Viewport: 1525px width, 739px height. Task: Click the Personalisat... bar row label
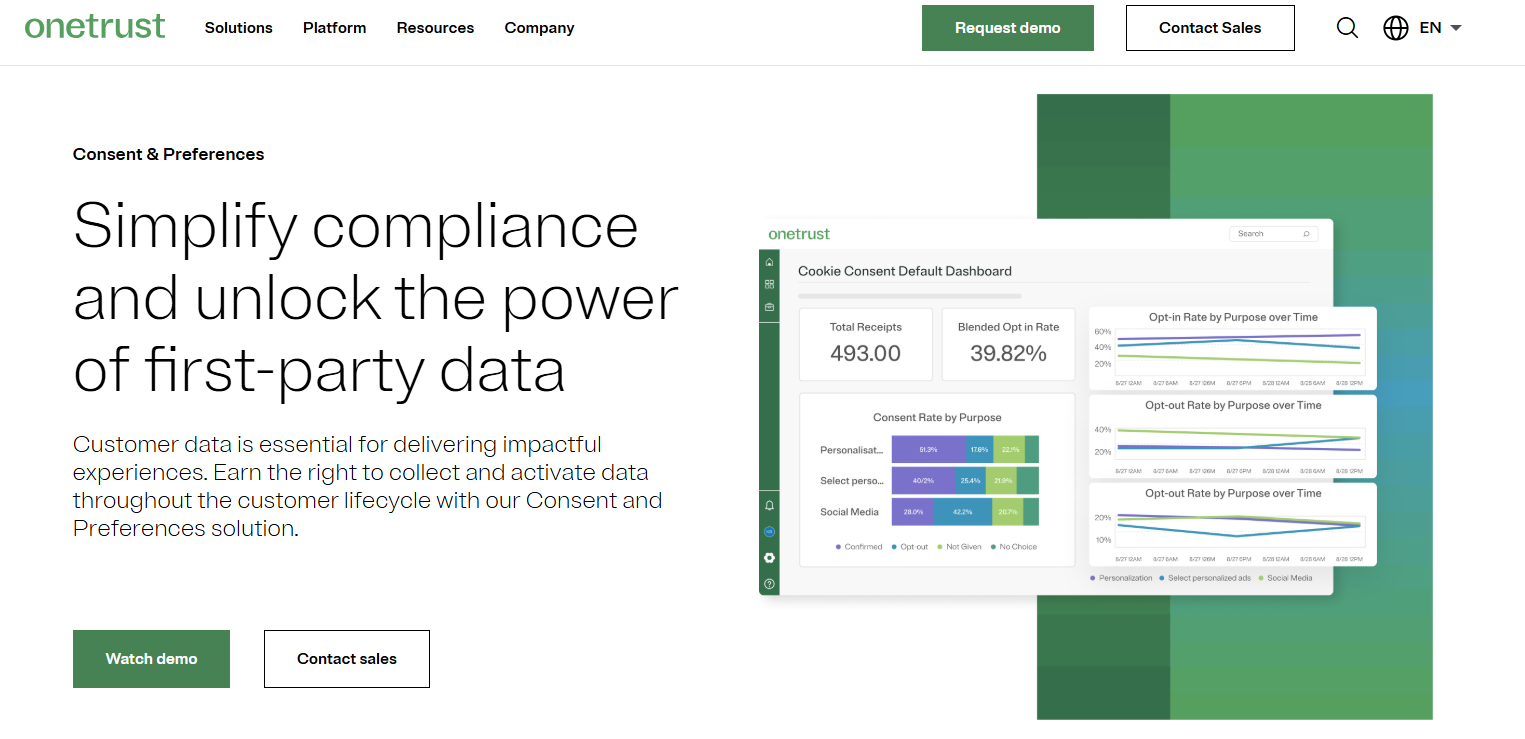coord(852,450)
